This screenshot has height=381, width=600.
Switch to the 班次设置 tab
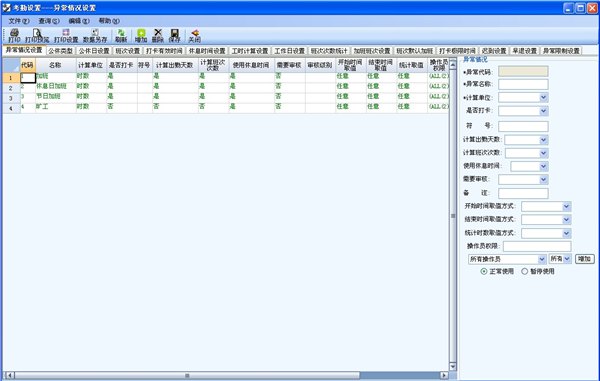tap(128, 50)
